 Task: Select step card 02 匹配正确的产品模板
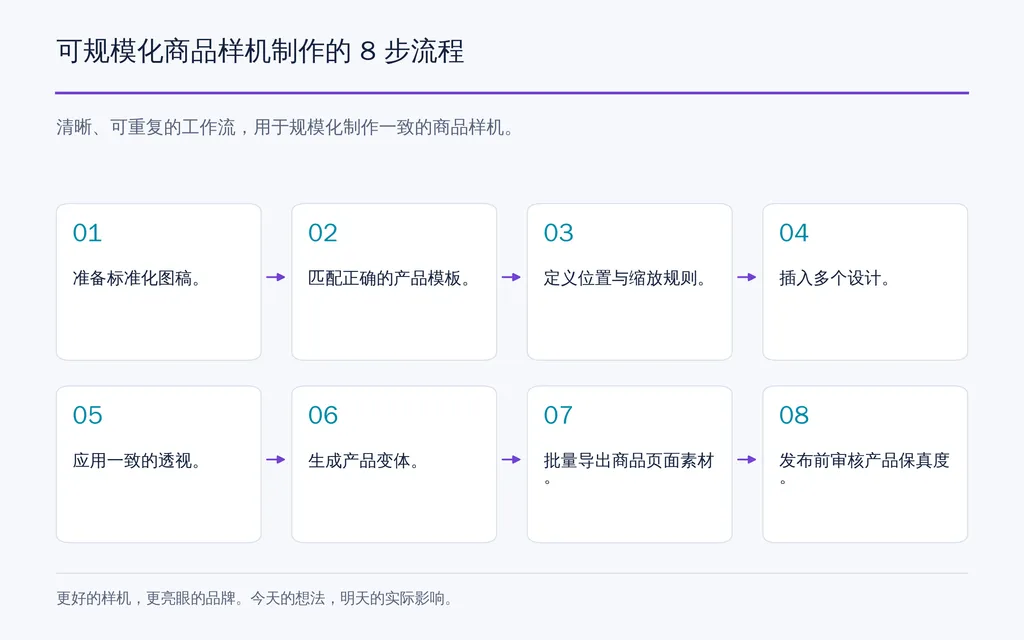(394, 281)
